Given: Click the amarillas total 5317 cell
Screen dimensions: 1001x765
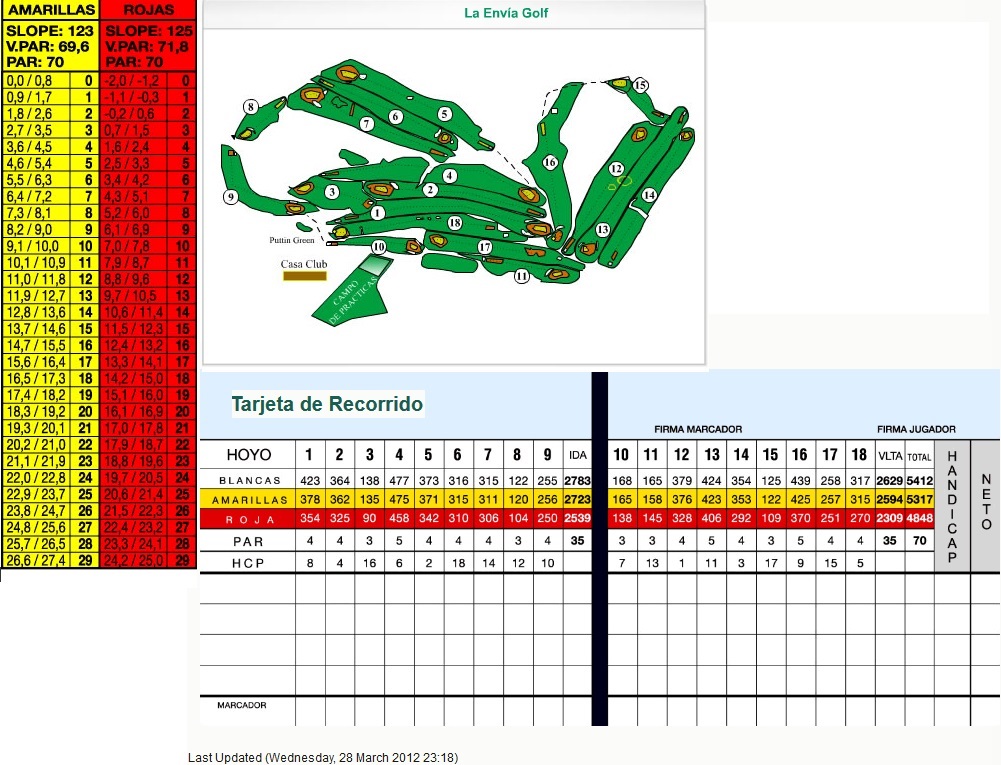Looking at the screenshot, I should click(919, 499).
